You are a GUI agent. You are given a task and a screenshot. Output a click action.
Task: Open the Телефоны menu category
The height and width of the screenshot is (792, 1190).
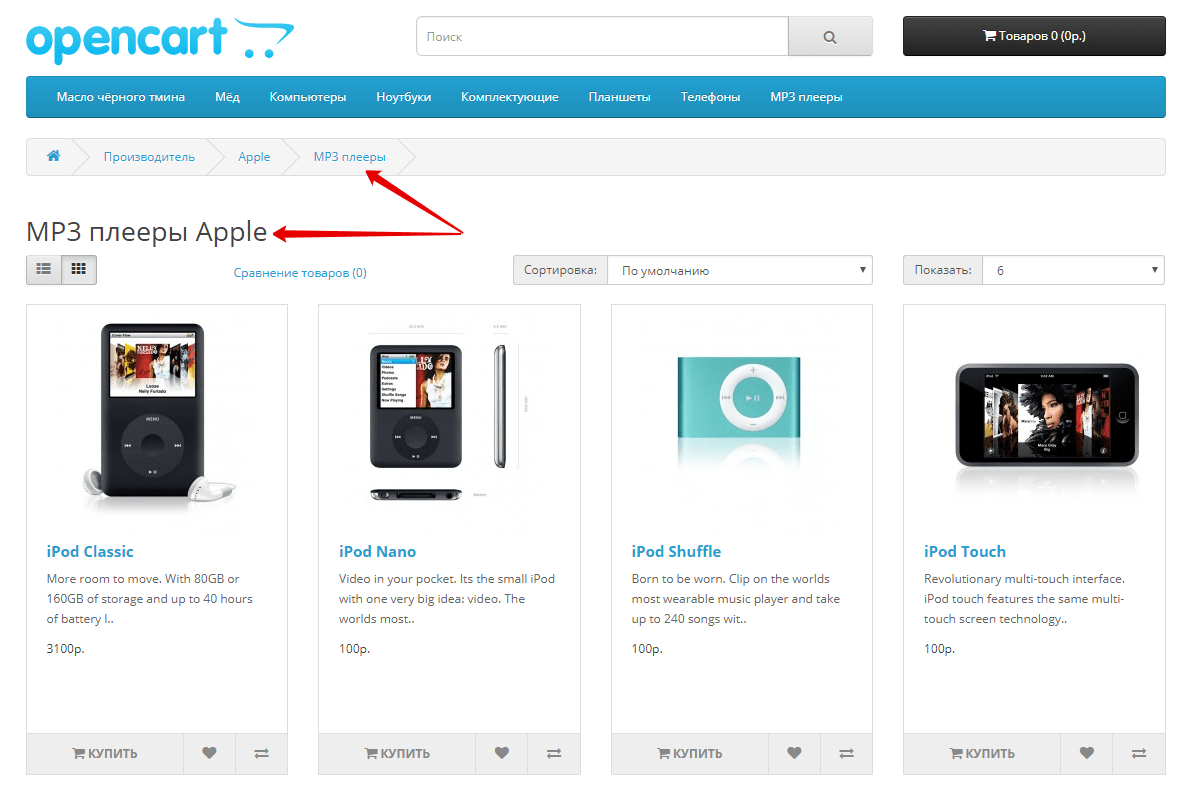pyautogui.click(x=710, y=97)
